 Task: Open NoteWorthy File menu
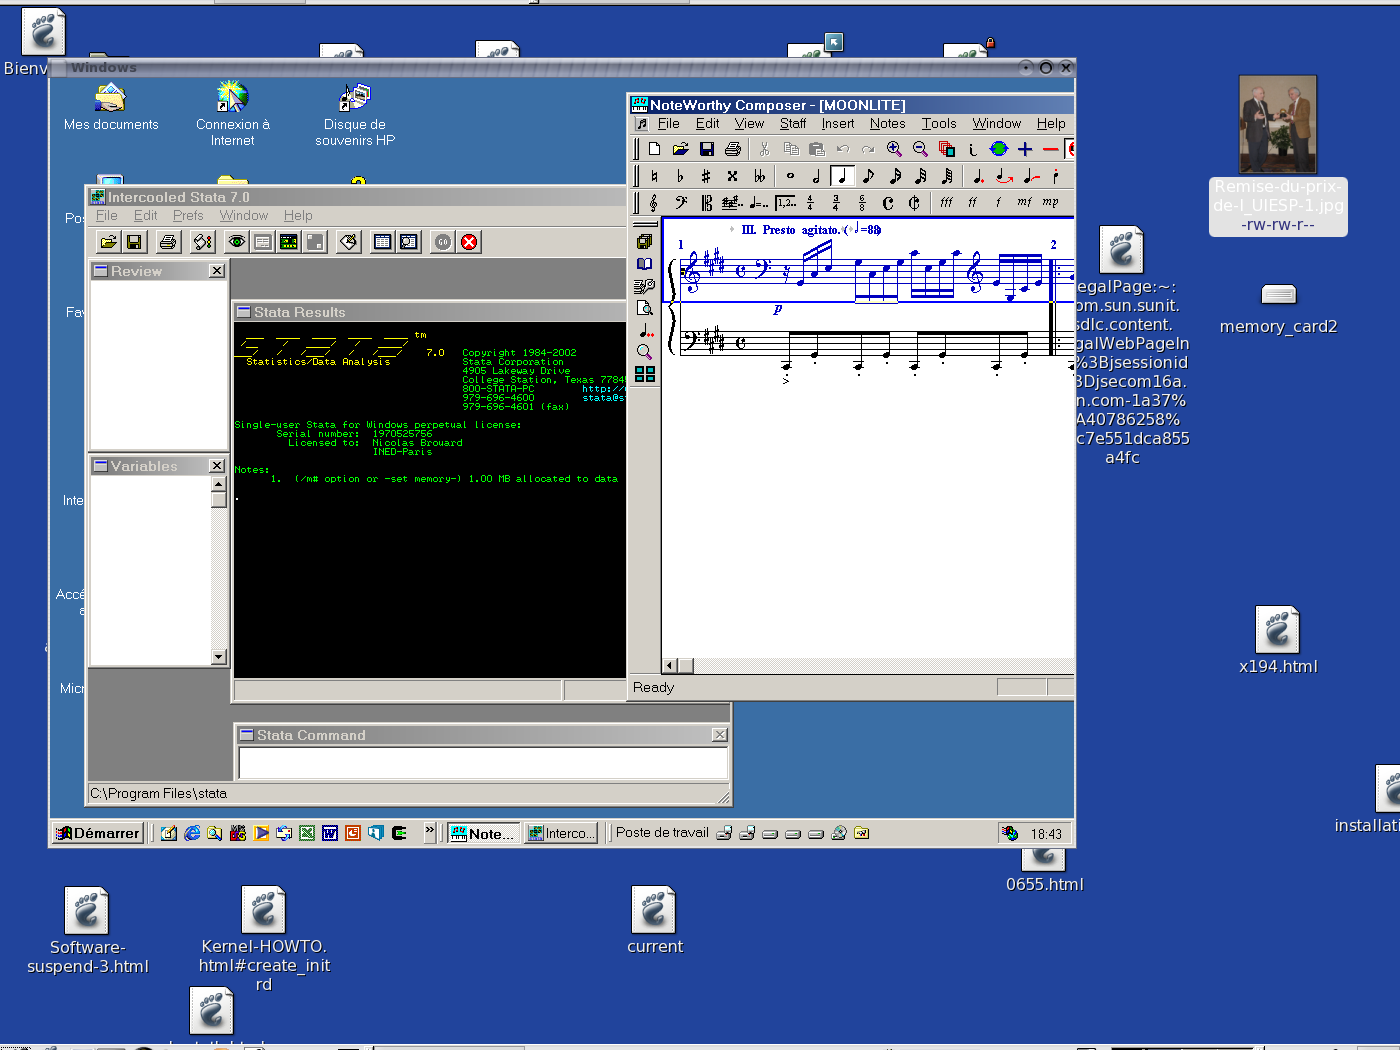pos(669,124)
